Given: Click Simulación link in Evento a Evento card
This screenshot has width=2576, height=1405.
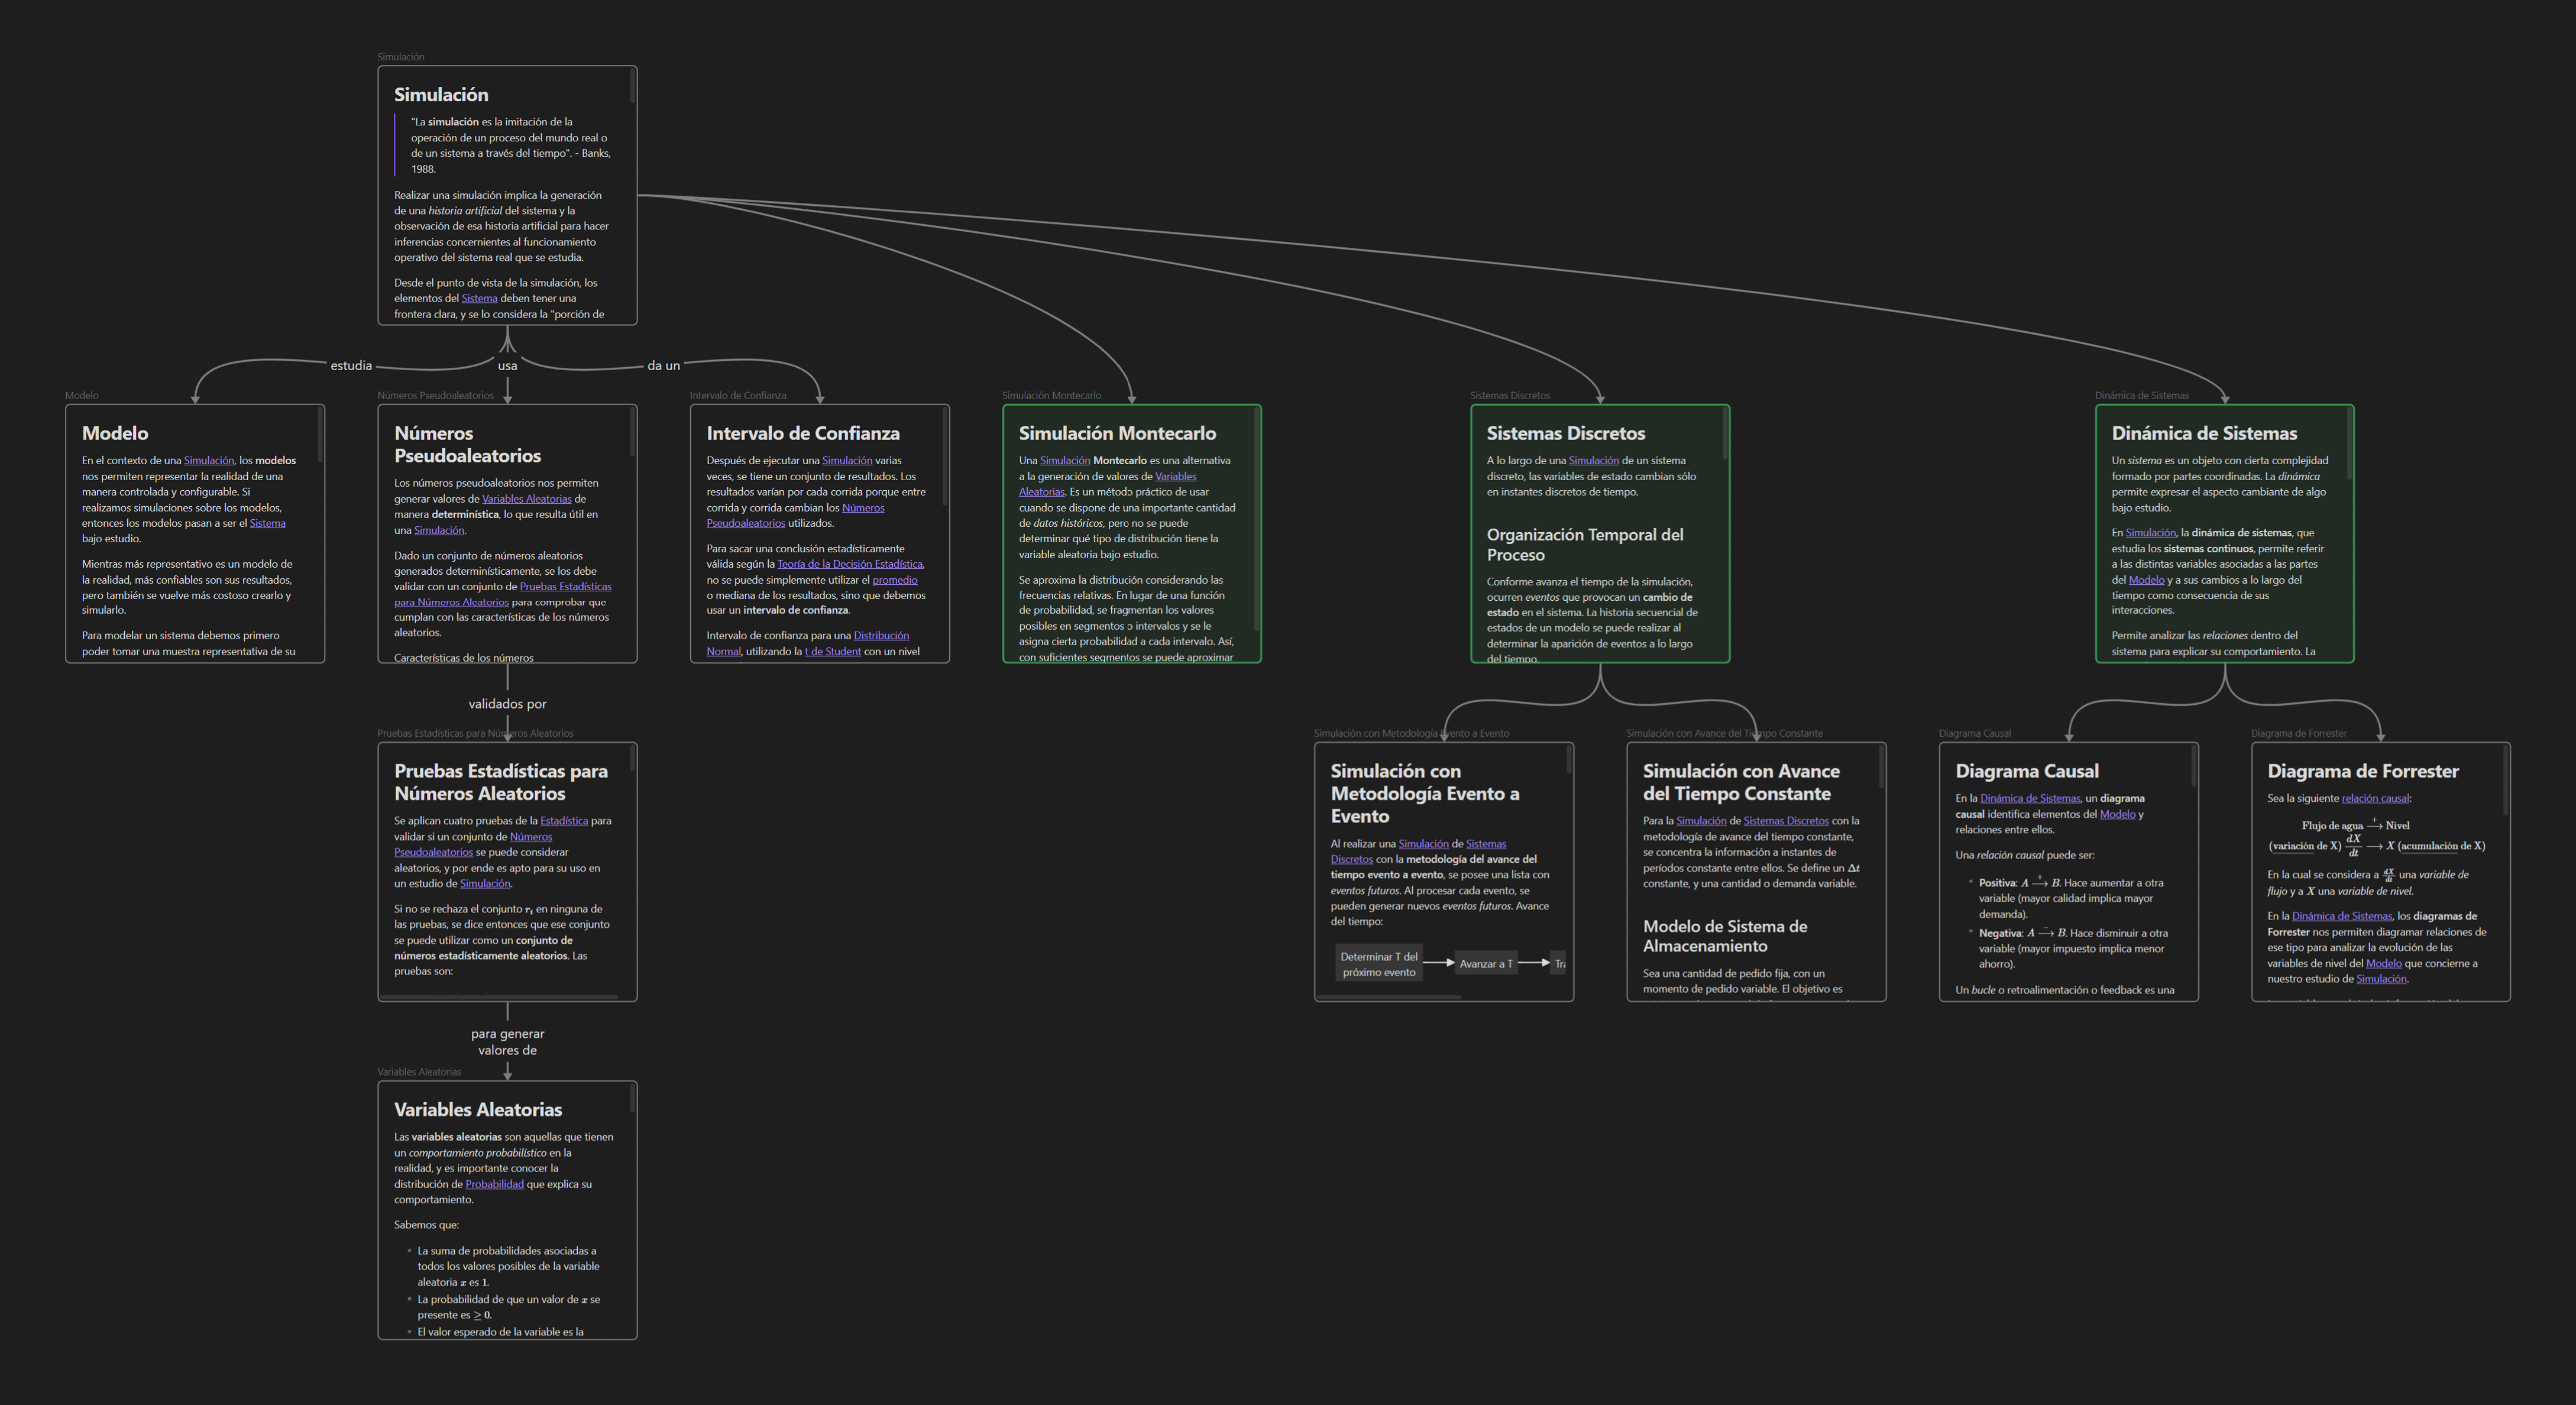Looking at the screenshot, I should pos(1424,844).
